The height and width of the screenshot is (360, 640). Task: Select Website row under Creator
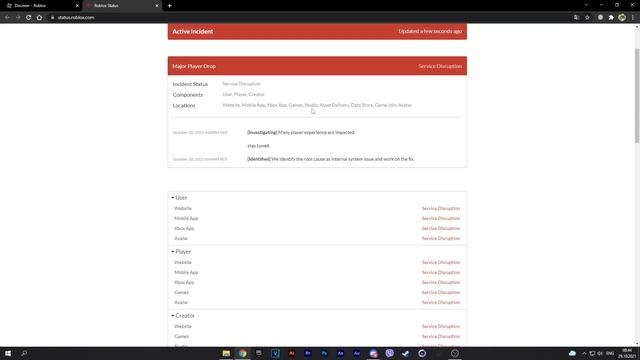pos(317,327)
